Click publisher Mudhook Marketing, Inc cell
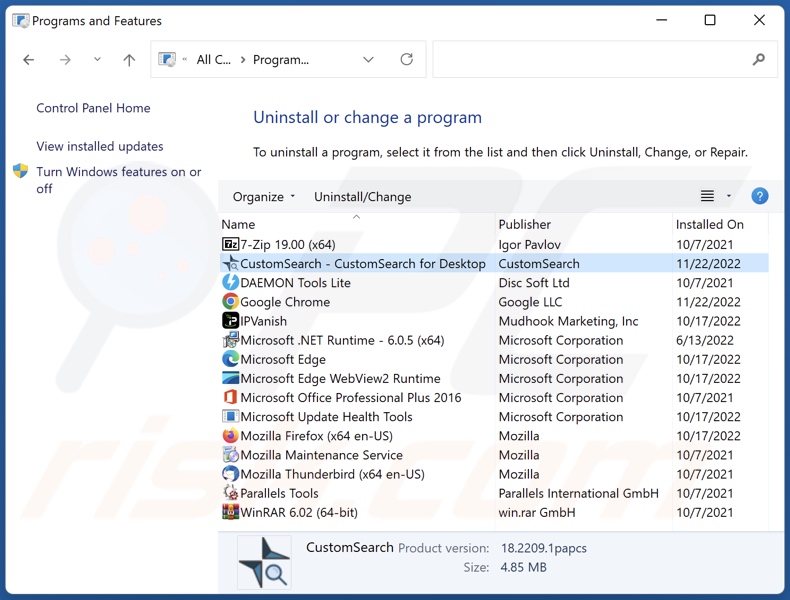The image size is (790, 600). pos(568,321)
